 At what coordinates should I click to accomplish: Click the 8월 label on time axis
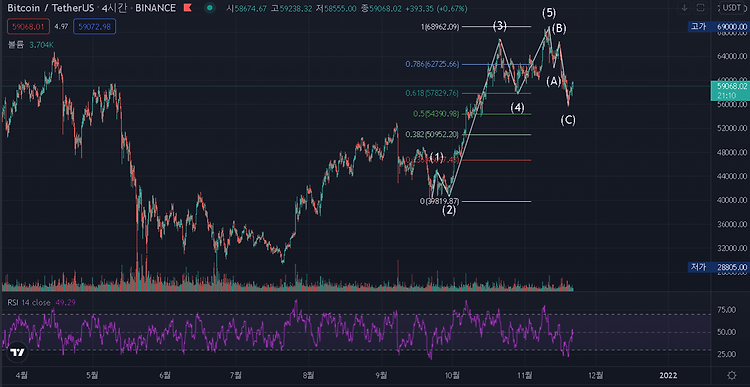[x=309, y=375]
